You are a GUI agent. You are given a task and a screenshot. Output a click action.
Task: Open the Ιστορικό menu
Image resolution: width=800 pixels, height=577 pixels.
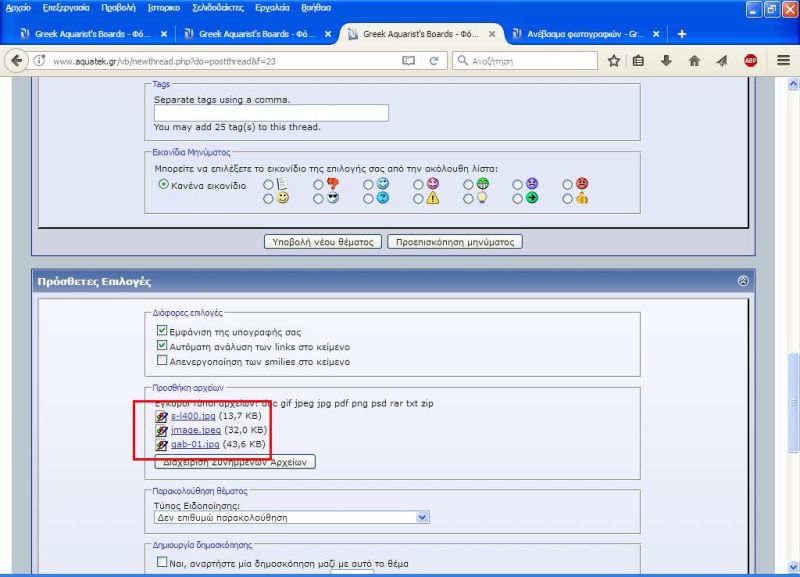tap(164, 7)
